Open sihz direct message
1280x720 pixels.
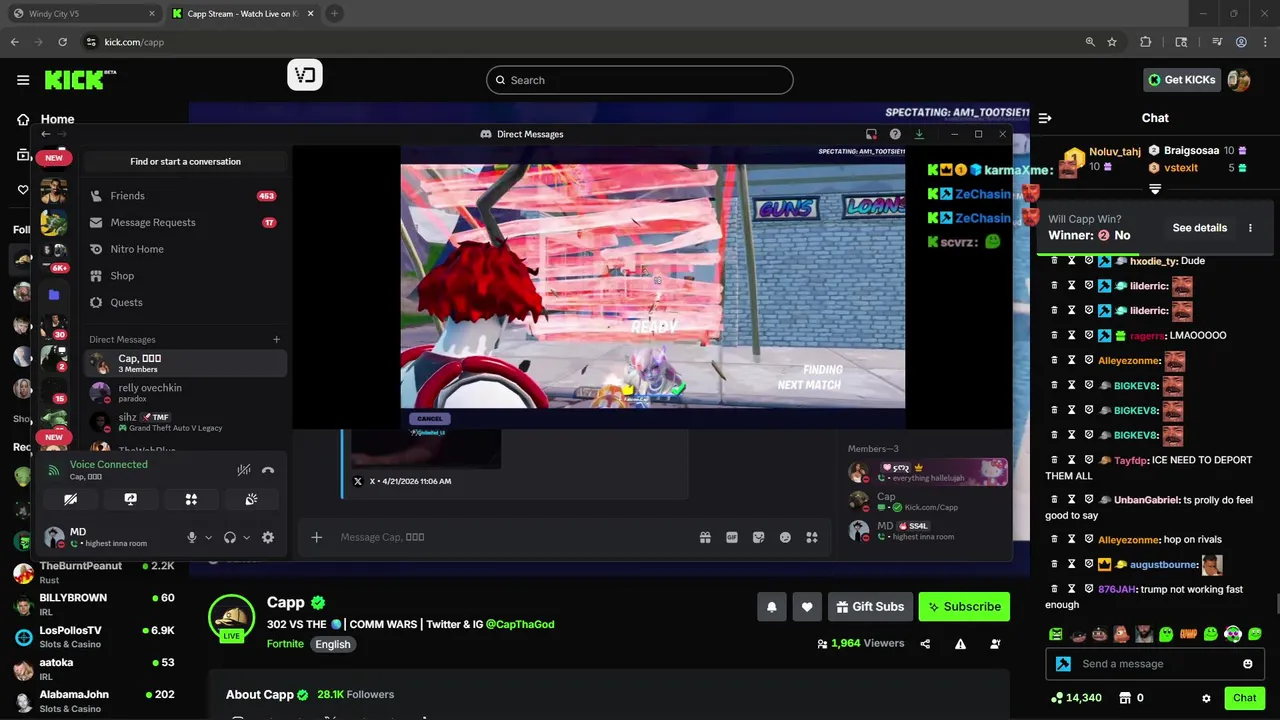(185, 421)
